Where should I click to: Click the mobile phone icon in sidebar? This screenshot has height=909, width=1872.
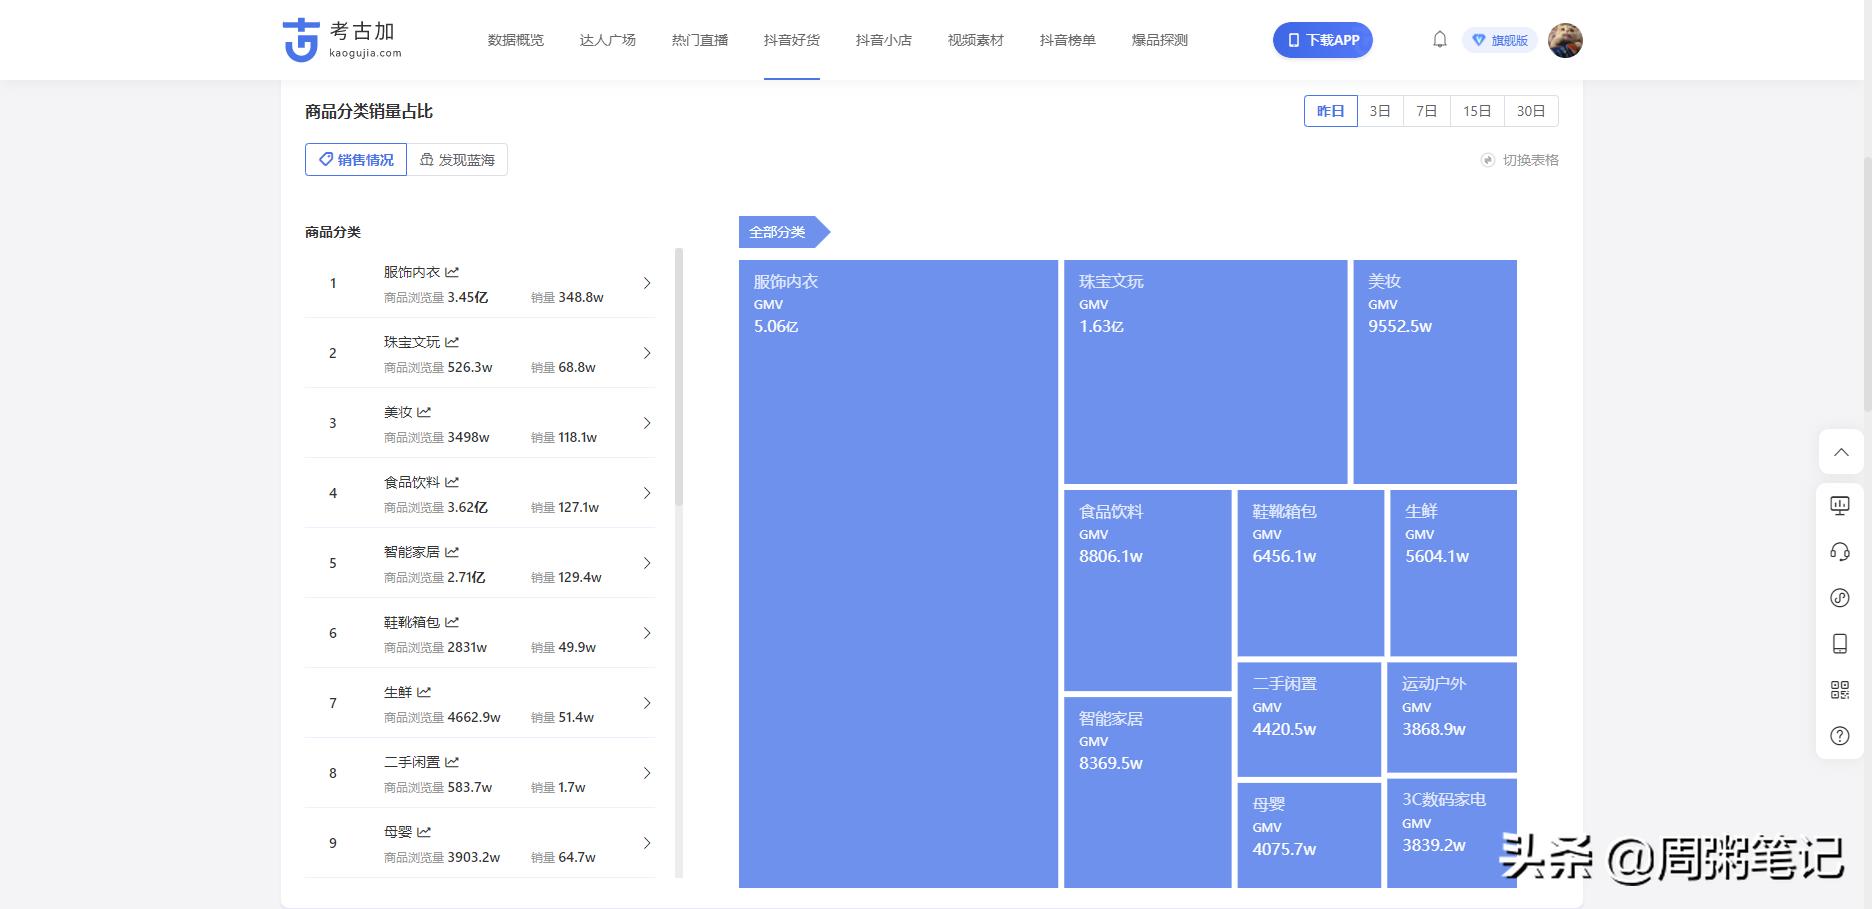(1840, 644)
